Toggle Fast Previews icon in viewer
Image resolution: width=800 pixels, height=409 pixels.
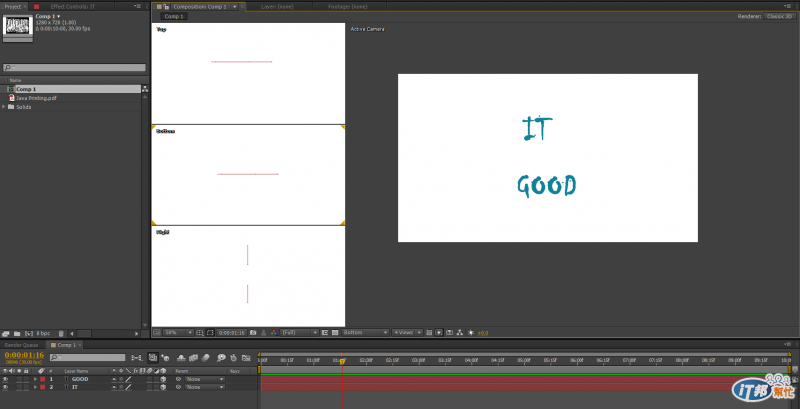click(439, 333)
